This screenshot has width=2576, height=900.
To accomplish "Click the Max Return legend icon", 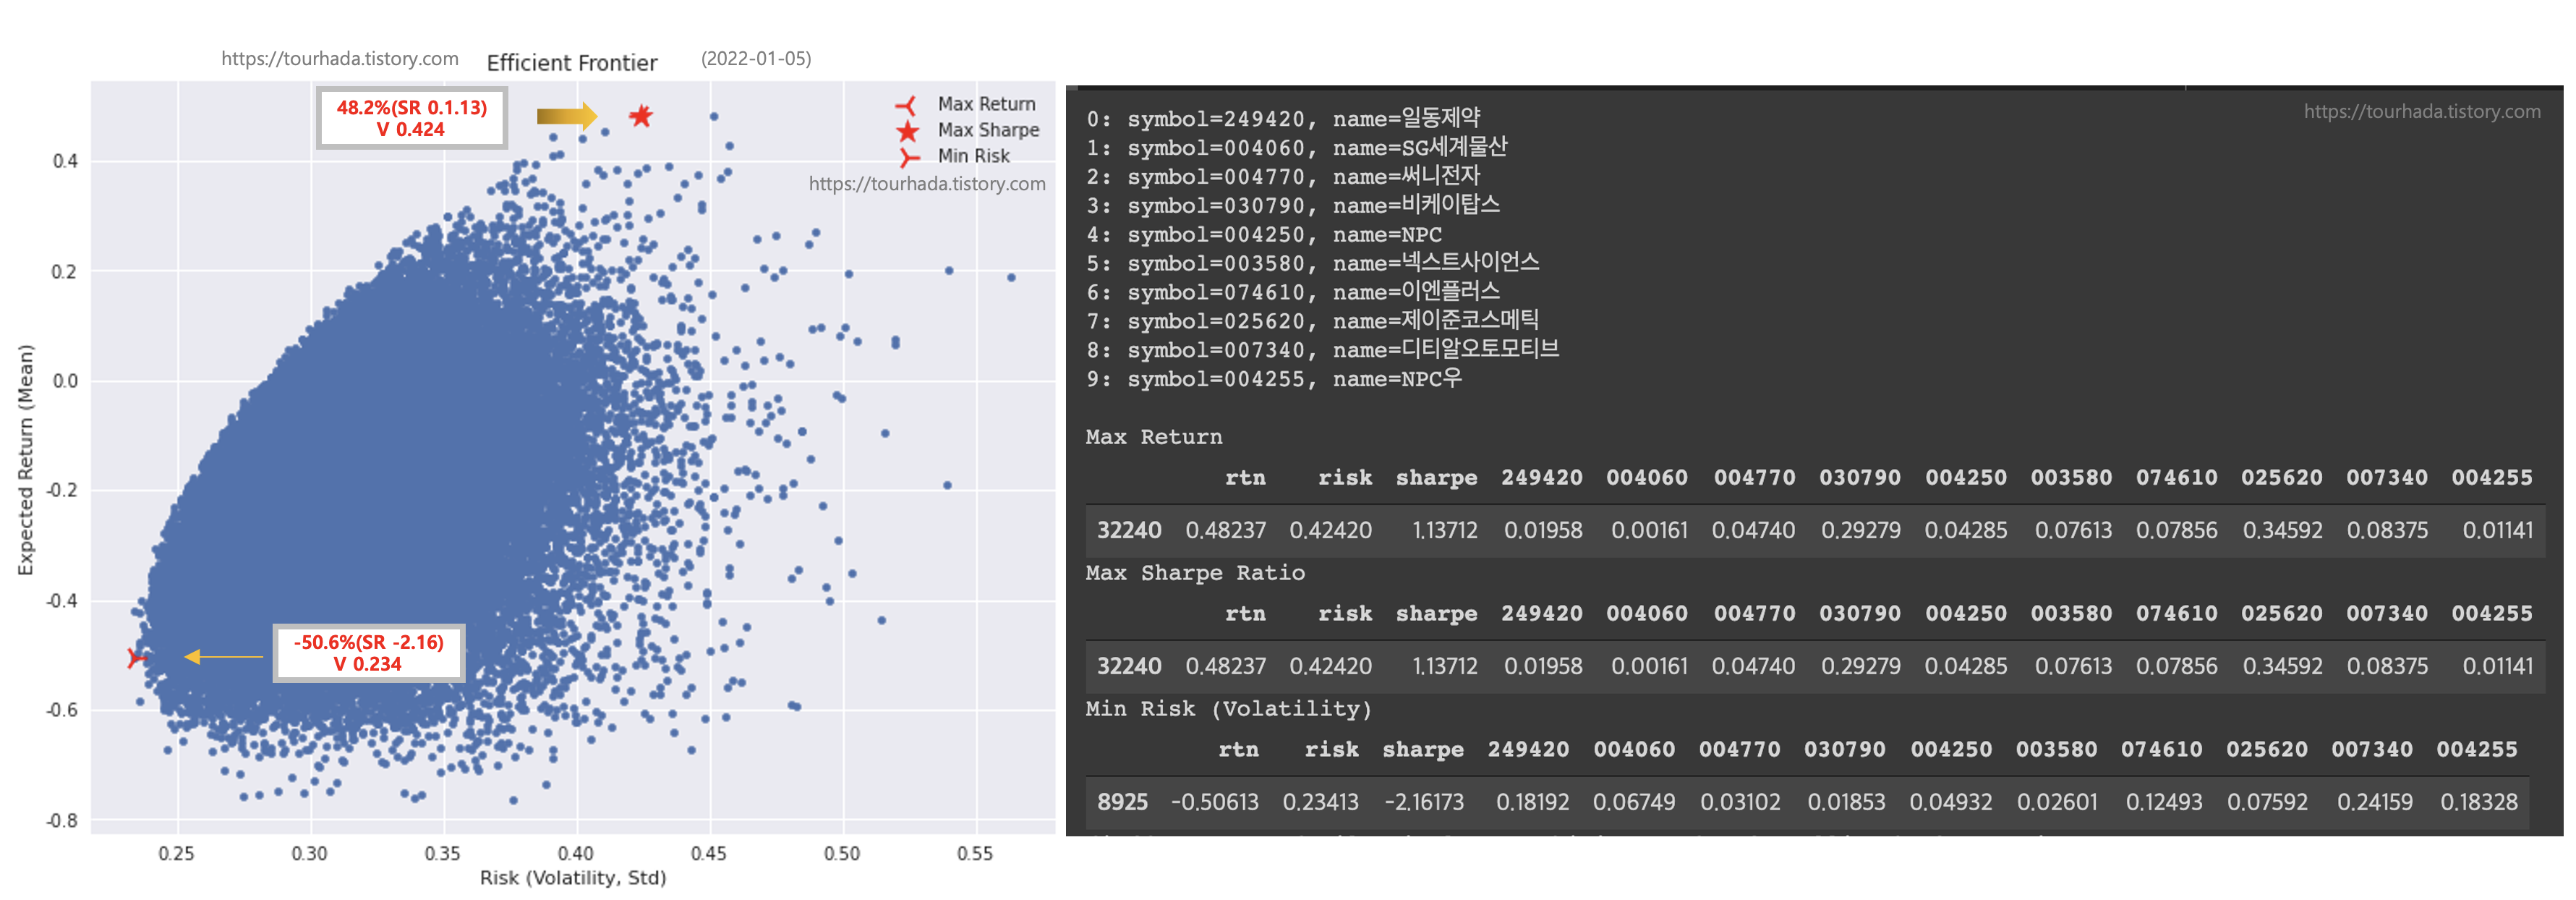I will coord(906,105).
